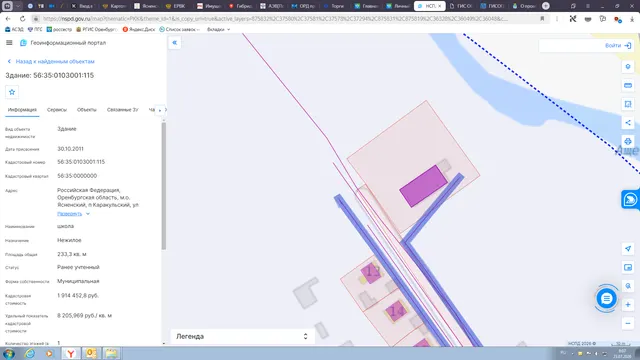Viewport: 640px width, 360px height.
Task: Click the Войти login button
Action: click(618, 46)
